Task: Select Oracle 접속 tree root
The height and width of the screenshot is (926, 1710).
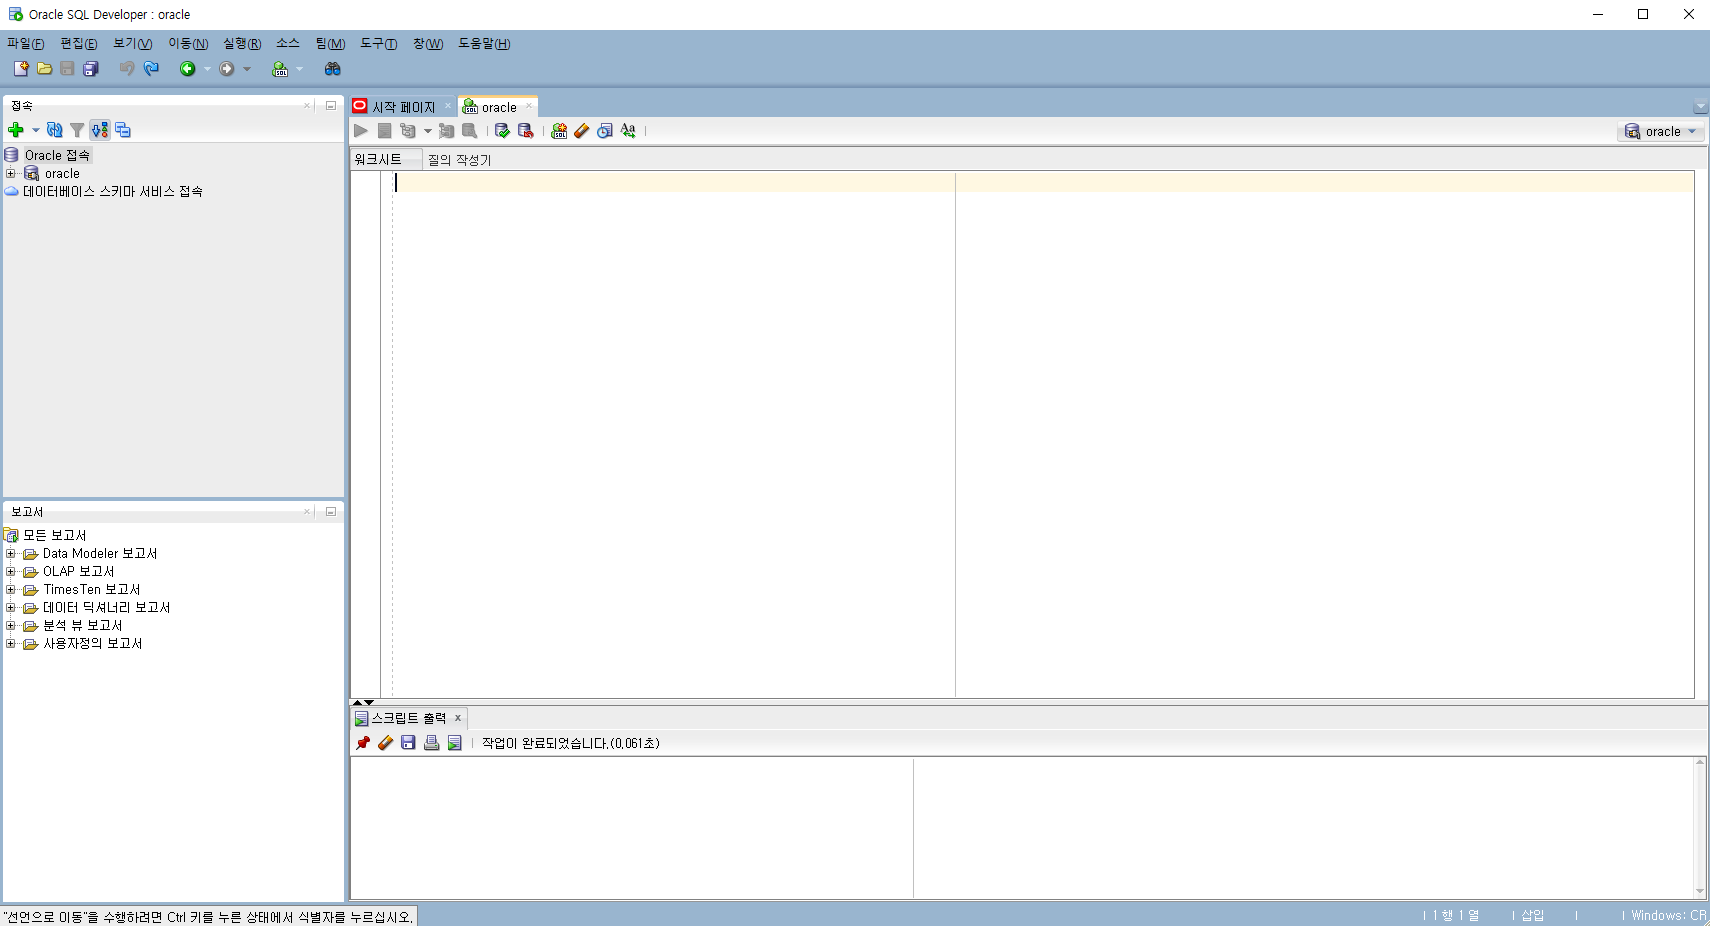Action: coord(57,155)
